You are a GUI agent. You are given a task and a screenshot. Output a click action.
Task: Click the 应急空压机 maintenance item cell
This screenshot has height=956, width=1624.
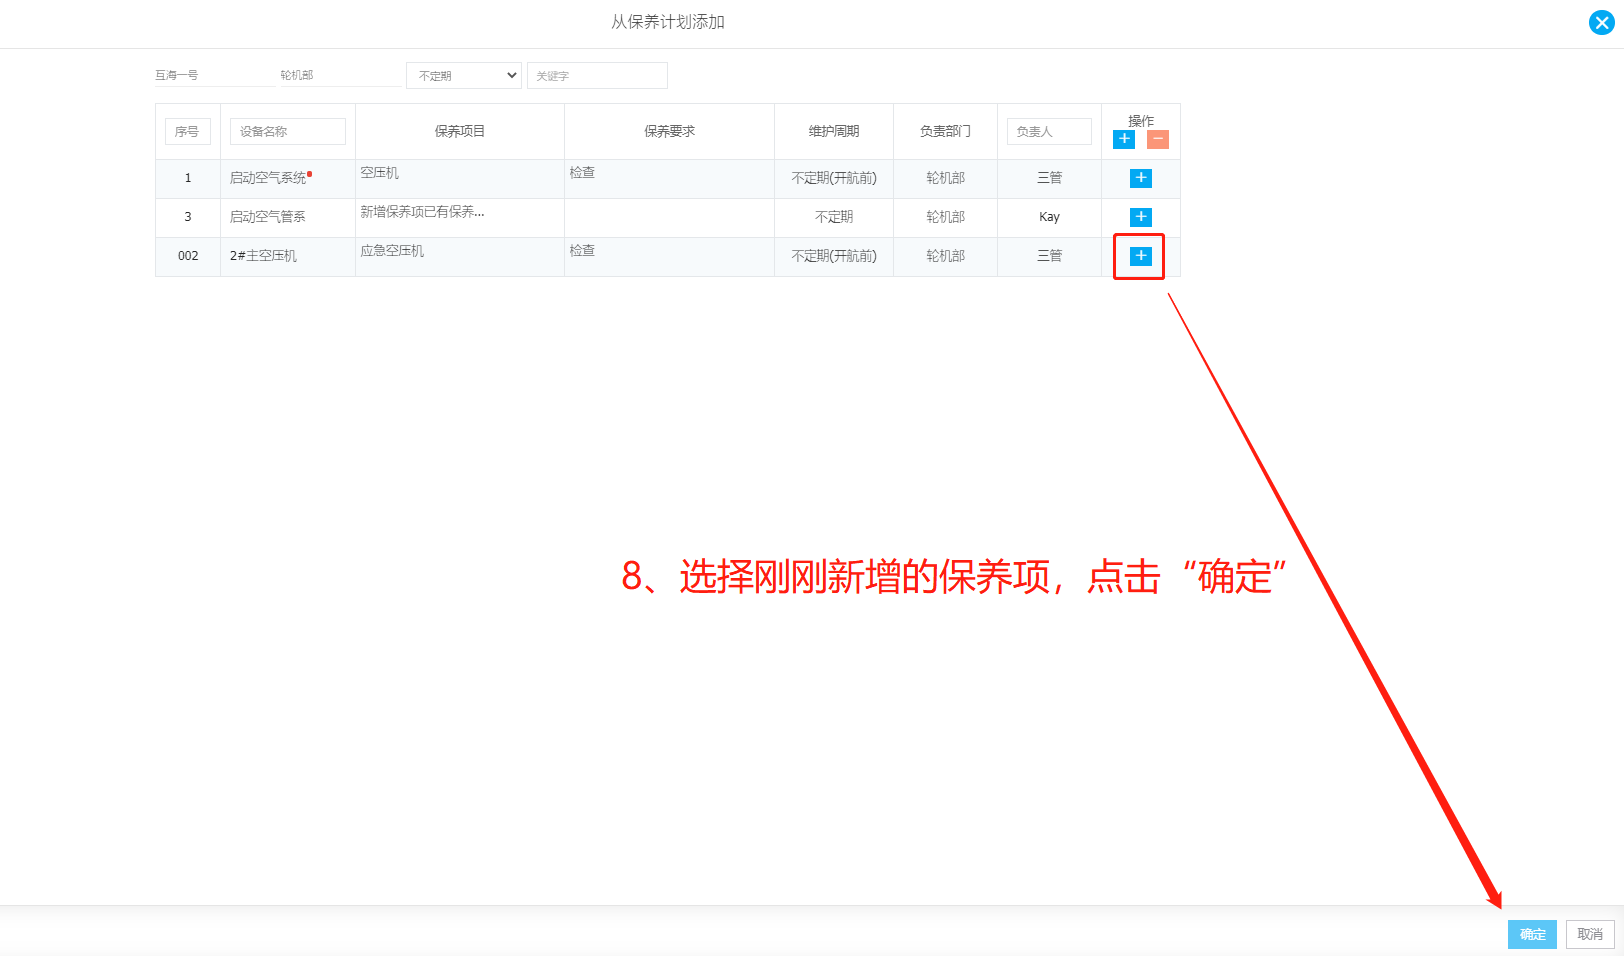460,256
